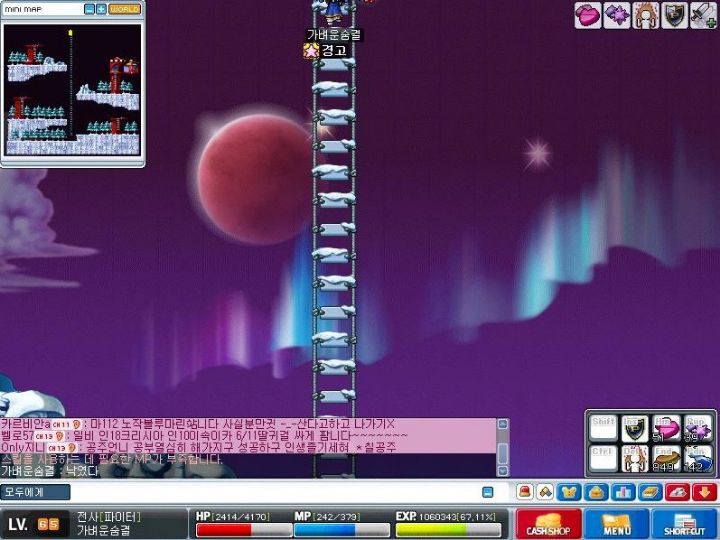The height and width of the screenshot is (540, 720).
Task: Click the chat scrollbar thumb
Action: pyautogui.click(x=503, y=453)
